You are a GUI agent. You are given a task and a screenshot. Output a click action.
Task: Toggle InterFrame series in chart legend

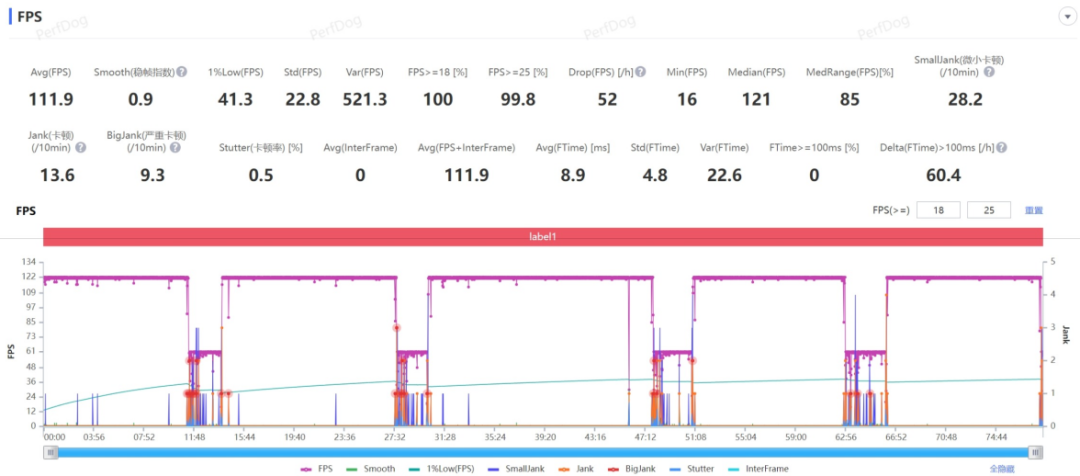(760, 468)
